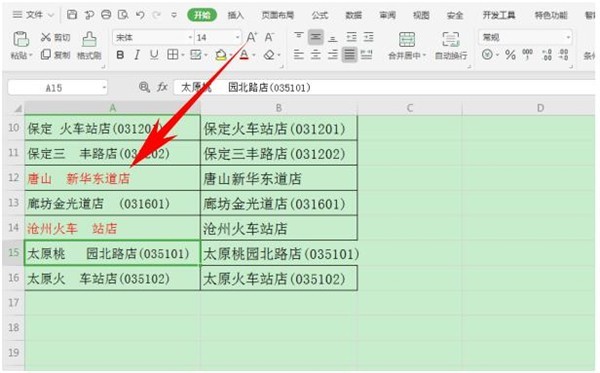Viewport: 600px width, 373px height.
Task: Click the fx insert function icon
Action: (162, 87)
